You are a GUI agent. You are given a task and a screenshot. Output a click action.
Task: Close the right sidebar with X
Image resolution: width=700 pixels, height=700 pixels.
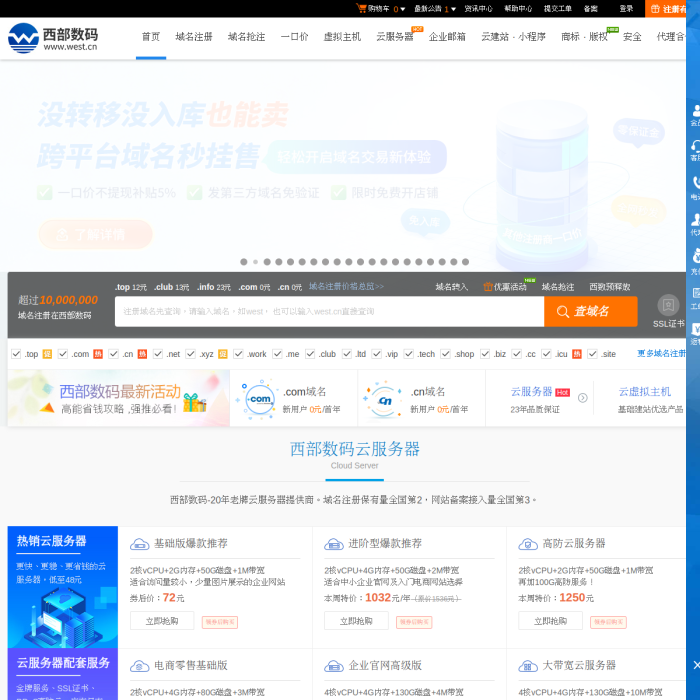[696, 665]
